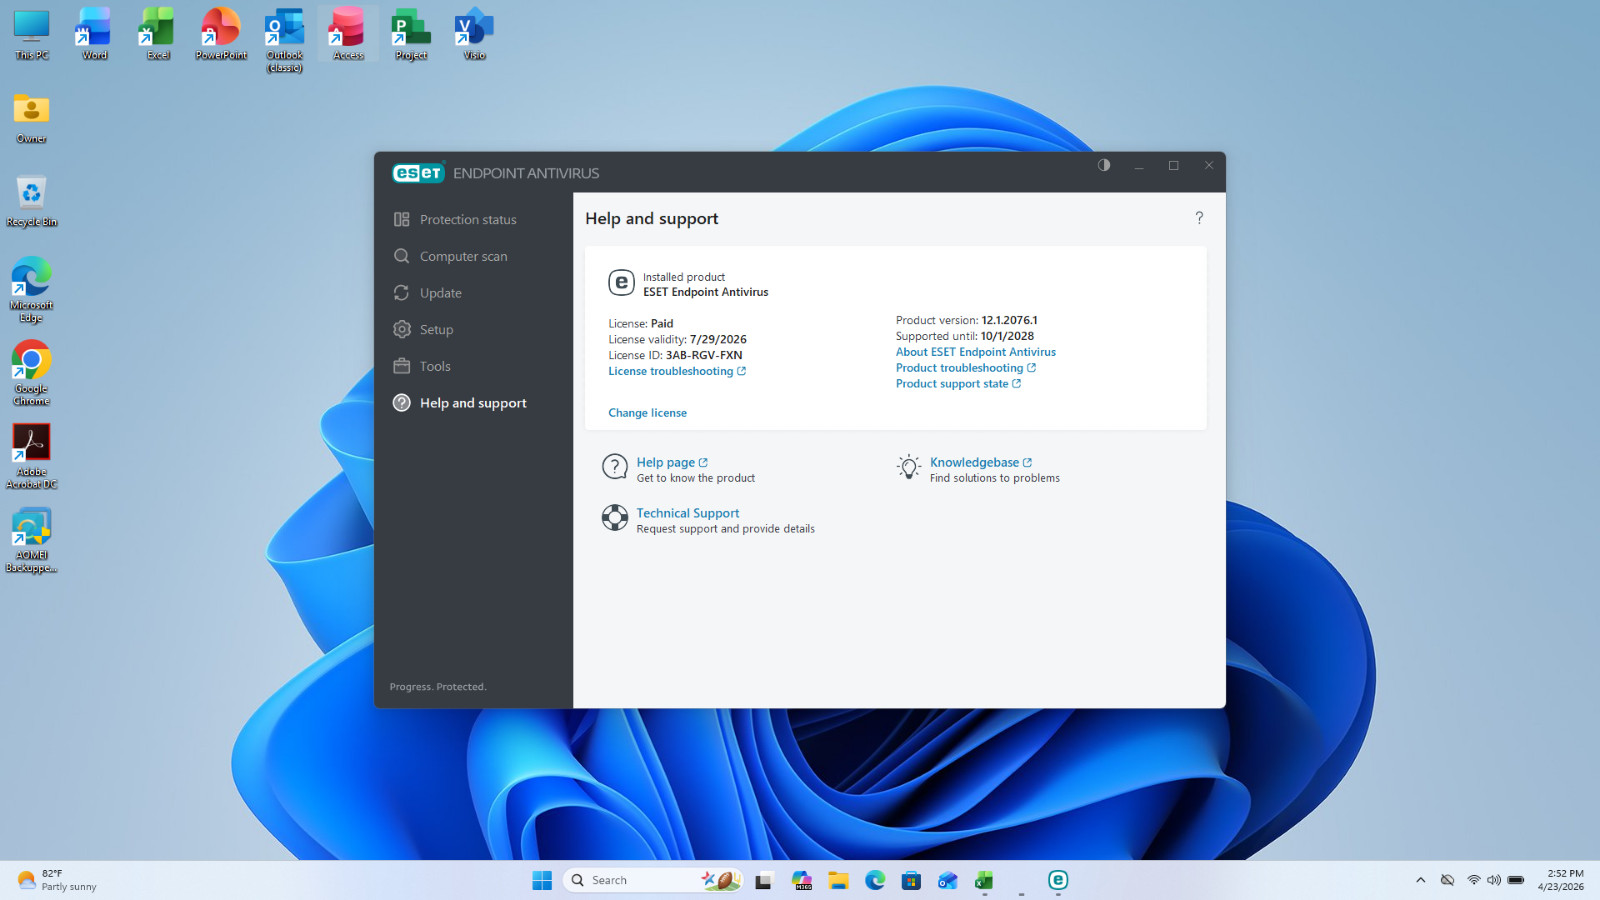Open Outlook (classic) desktop shortcut
1600x900 pixels.
click(x=284, y=41)
